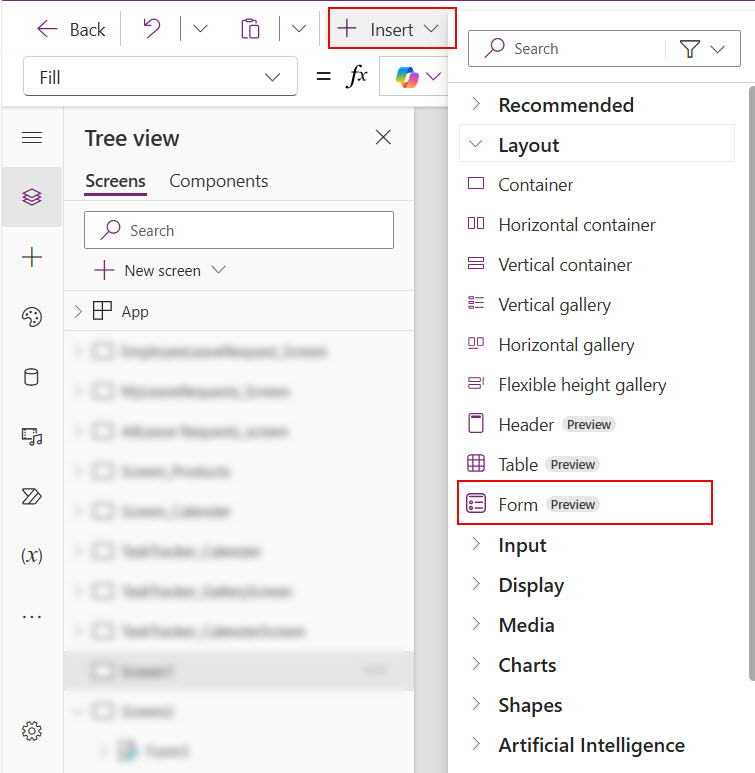
Task: Open the Data cylinder icon
Action: click(32, 377)
